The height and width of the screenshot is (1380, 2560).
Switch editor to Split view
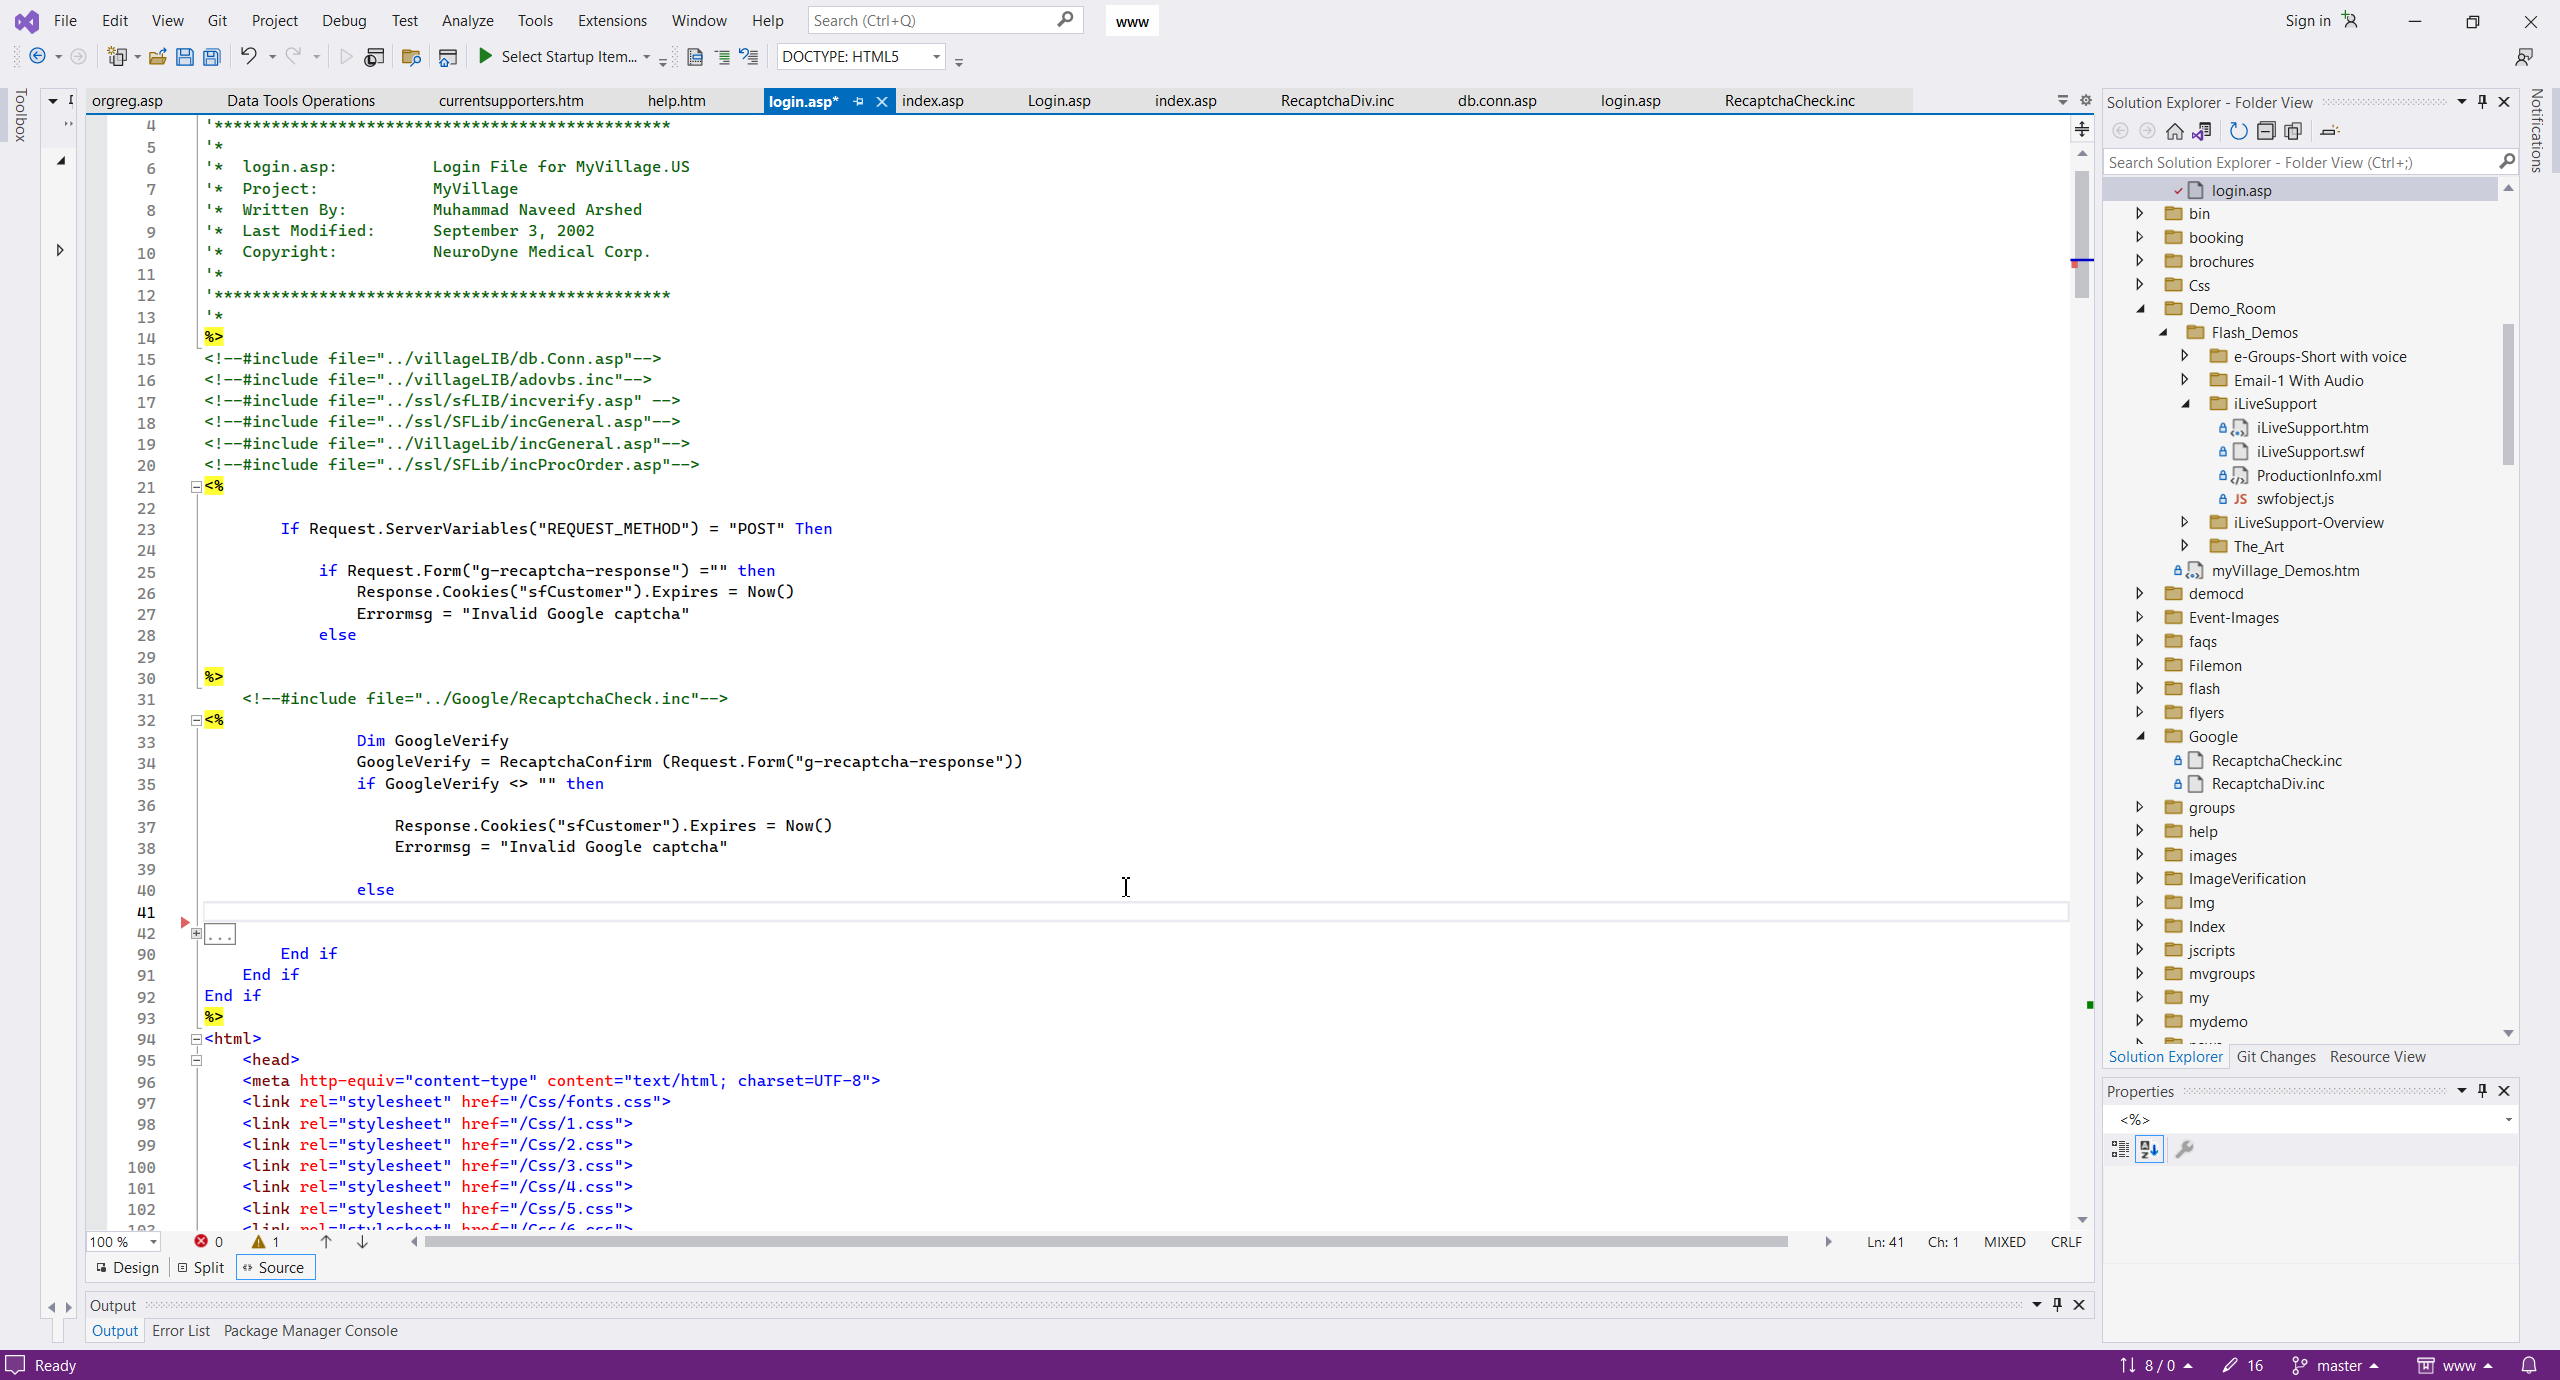tap(201, 1267)
